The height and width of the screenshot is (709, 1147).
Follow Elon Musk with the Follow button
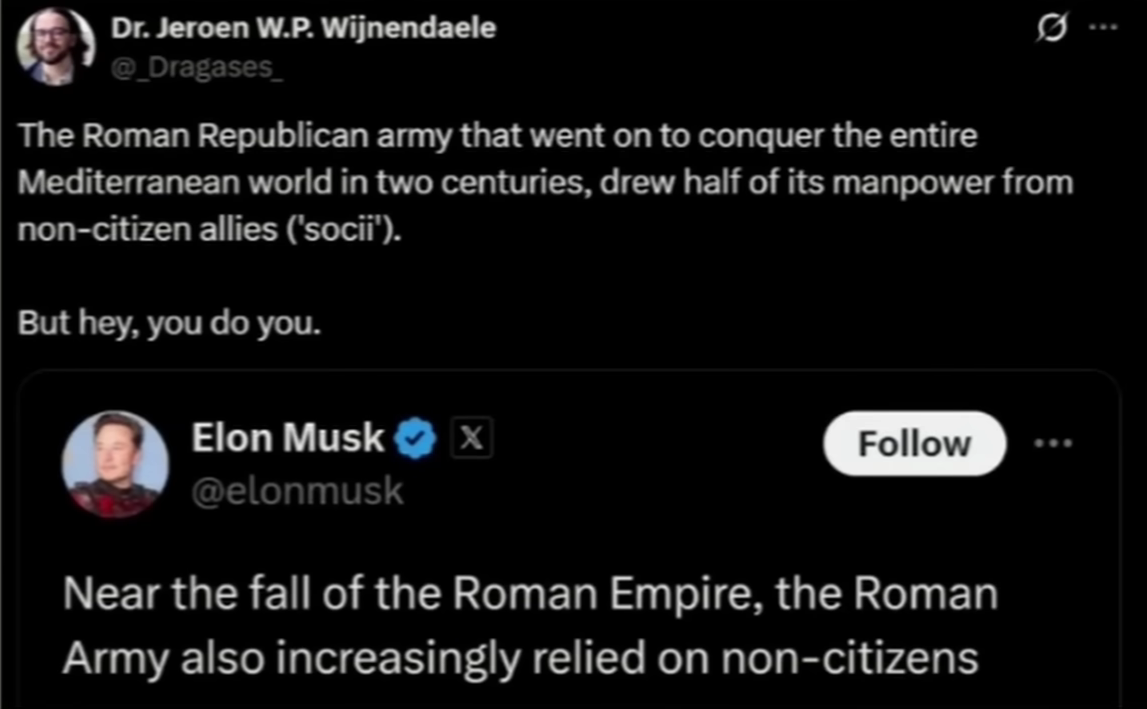click(x=914, y=443)
